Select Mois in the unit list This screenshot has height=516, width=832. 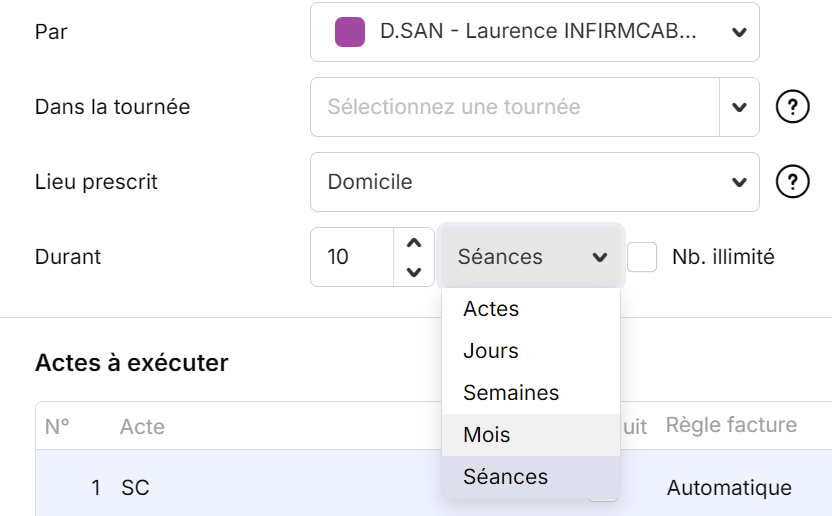pyautogui.click(x=487, y=435)
